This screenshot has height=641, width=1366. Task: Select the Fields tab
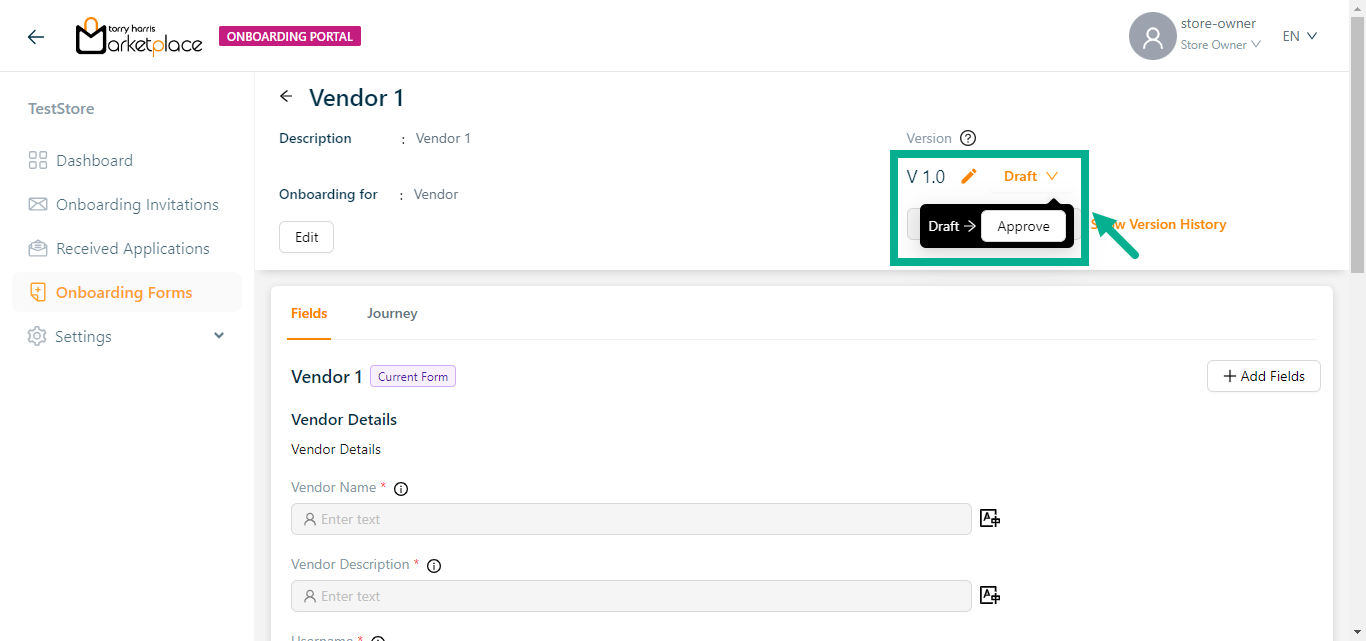309,314
